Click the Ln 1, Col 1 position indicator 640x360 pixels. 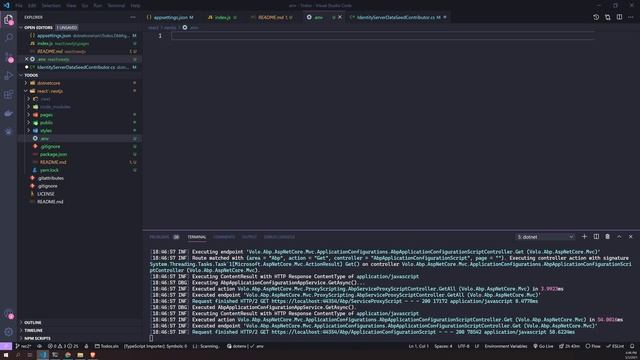(x=418, y=346)
